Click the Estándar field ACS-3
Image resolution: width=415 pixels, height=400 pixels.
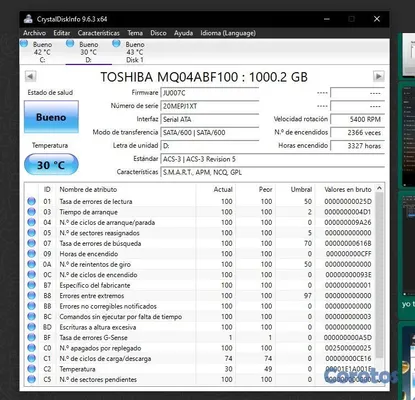pyautogui.click(x=273, y=159)
